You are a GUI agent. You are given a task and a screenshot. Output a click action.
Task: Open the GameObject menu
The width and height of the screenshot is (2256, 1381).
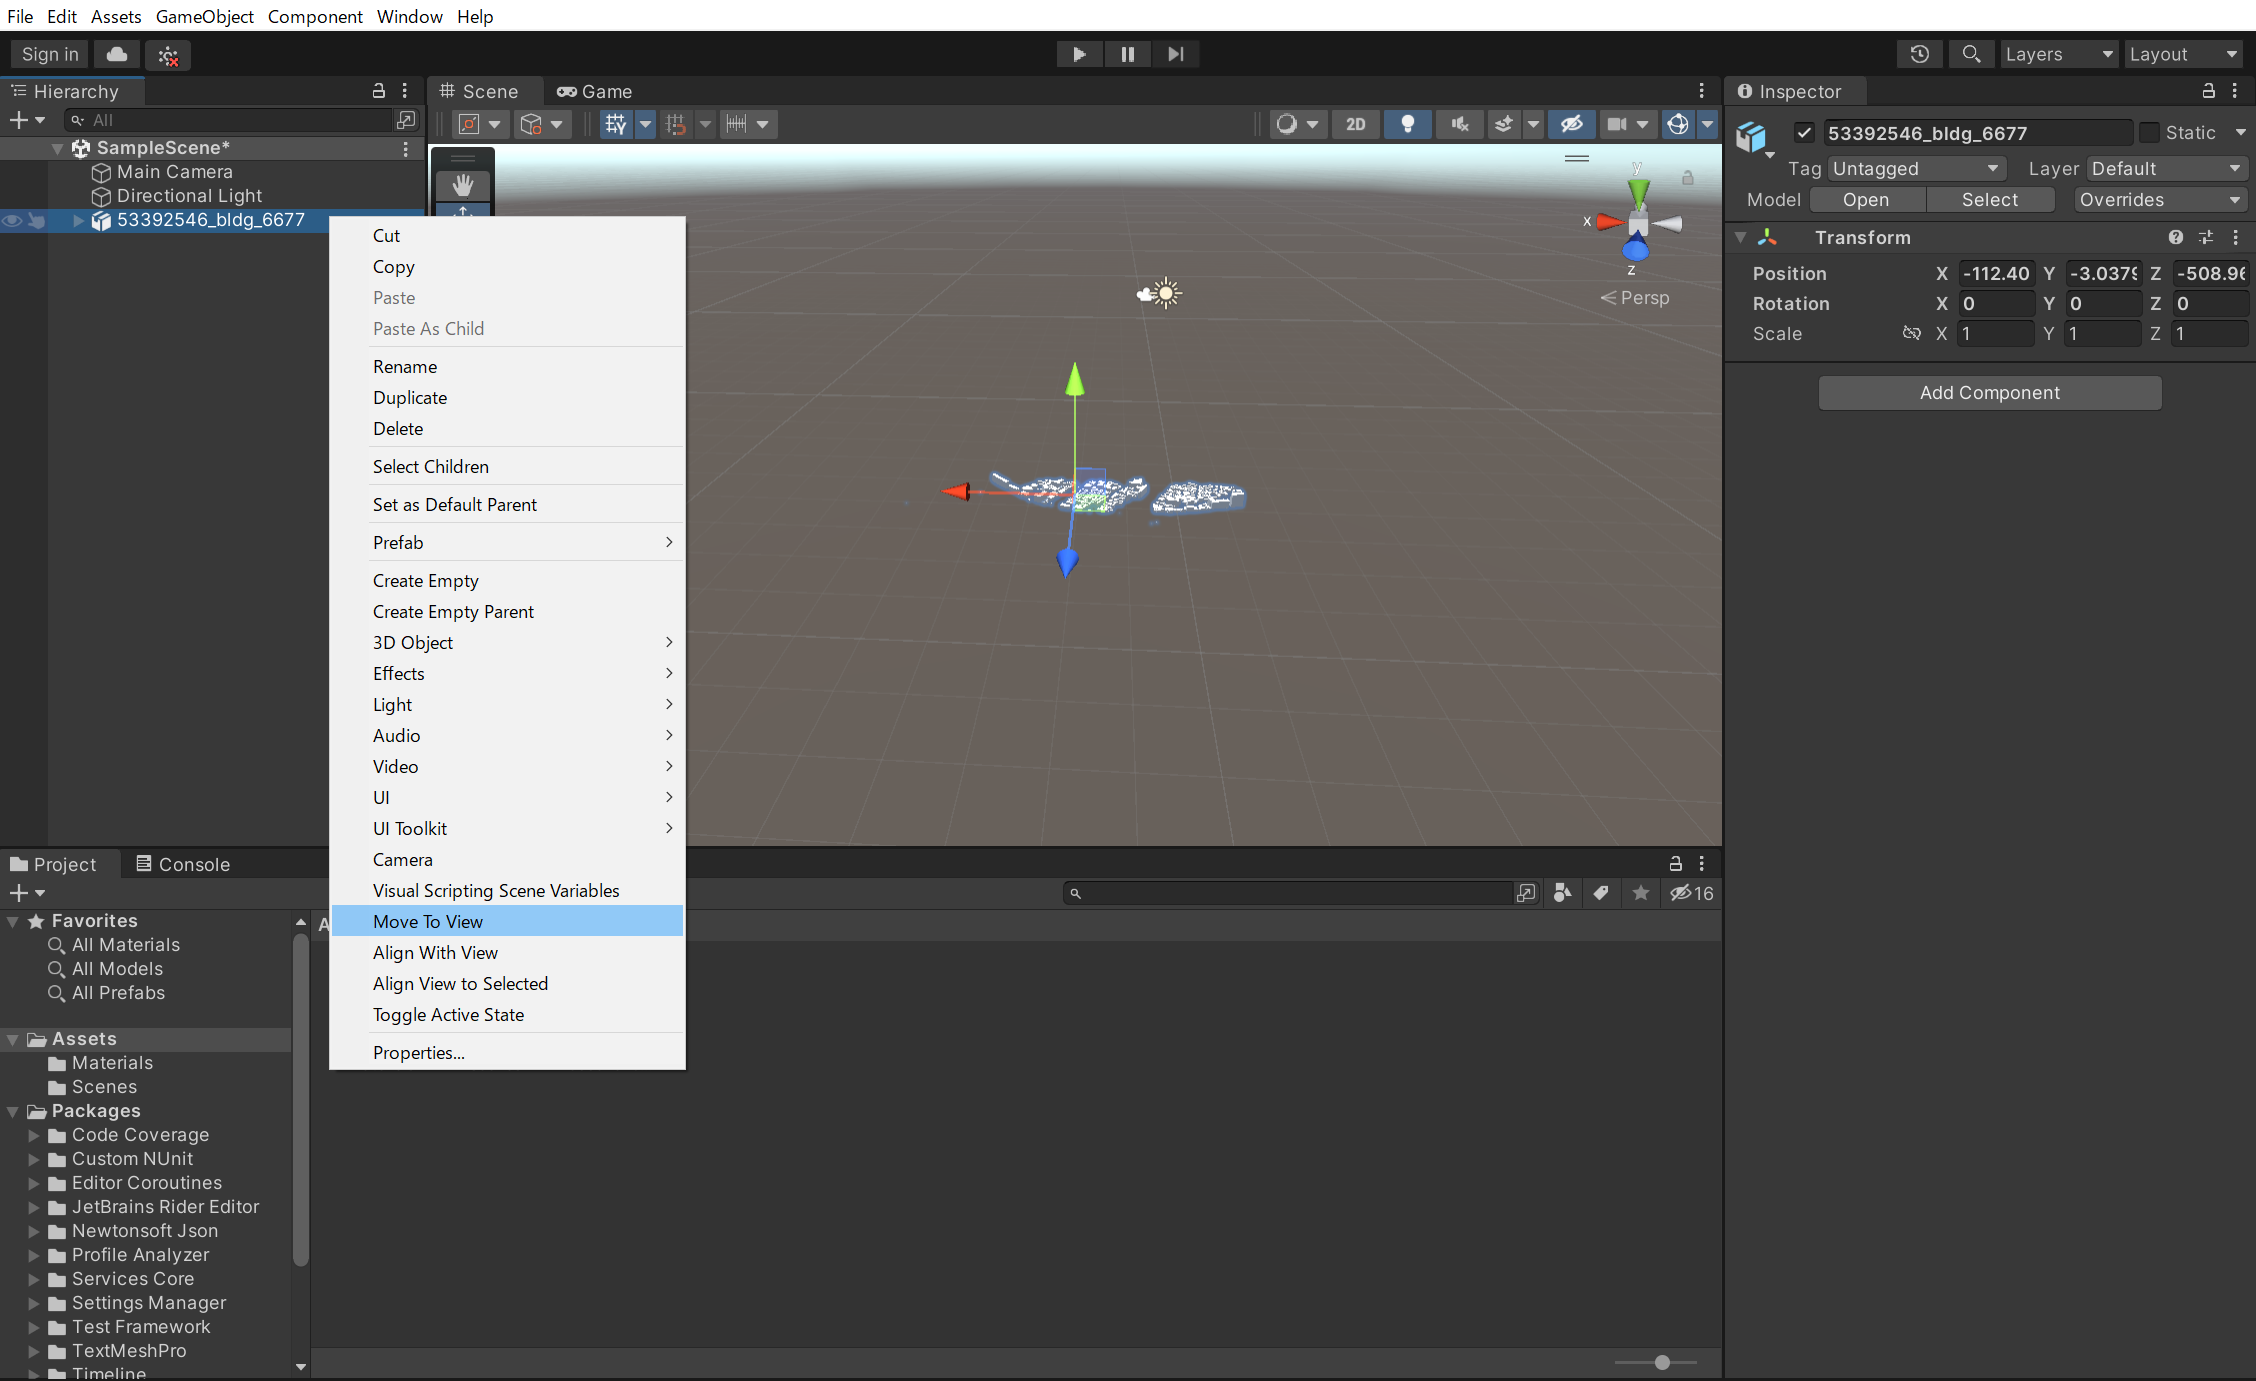[x=204, y=16]
